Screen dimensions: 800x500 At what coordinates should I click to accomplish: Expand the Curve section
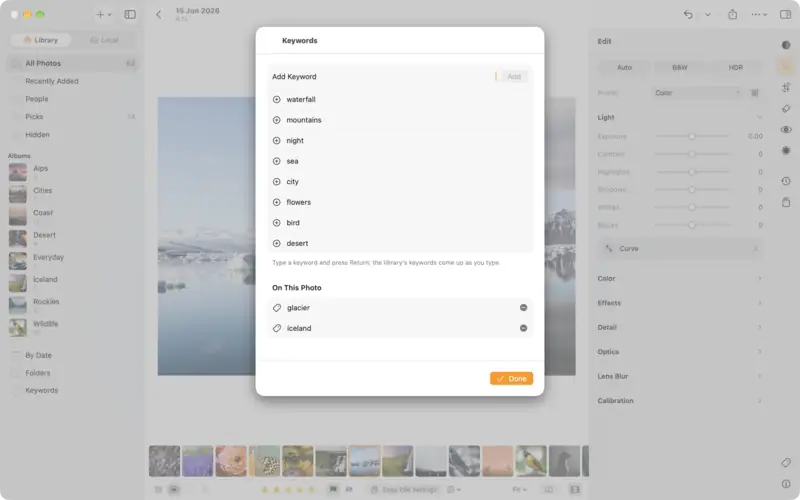[680, 248]
